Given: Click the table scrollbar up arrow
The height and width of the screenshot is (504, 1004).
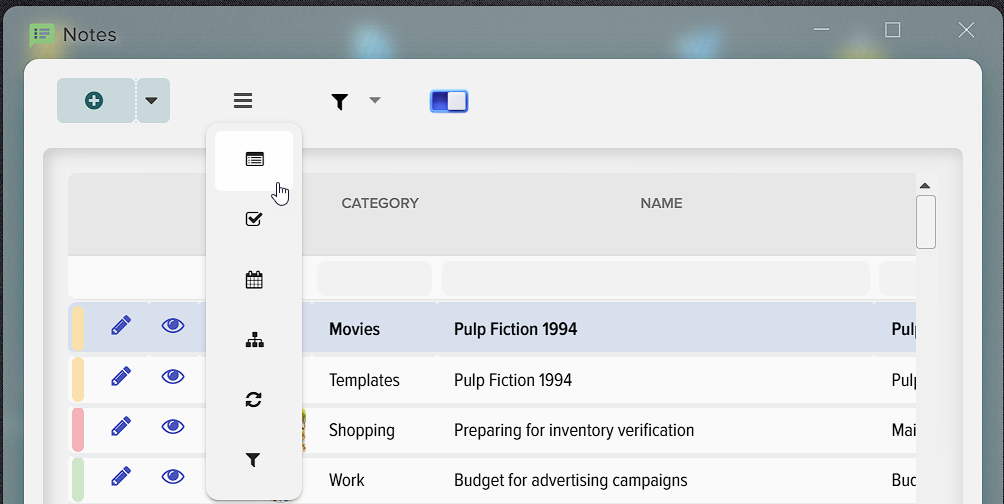Looking at the screenshot, I should point(925,186).
